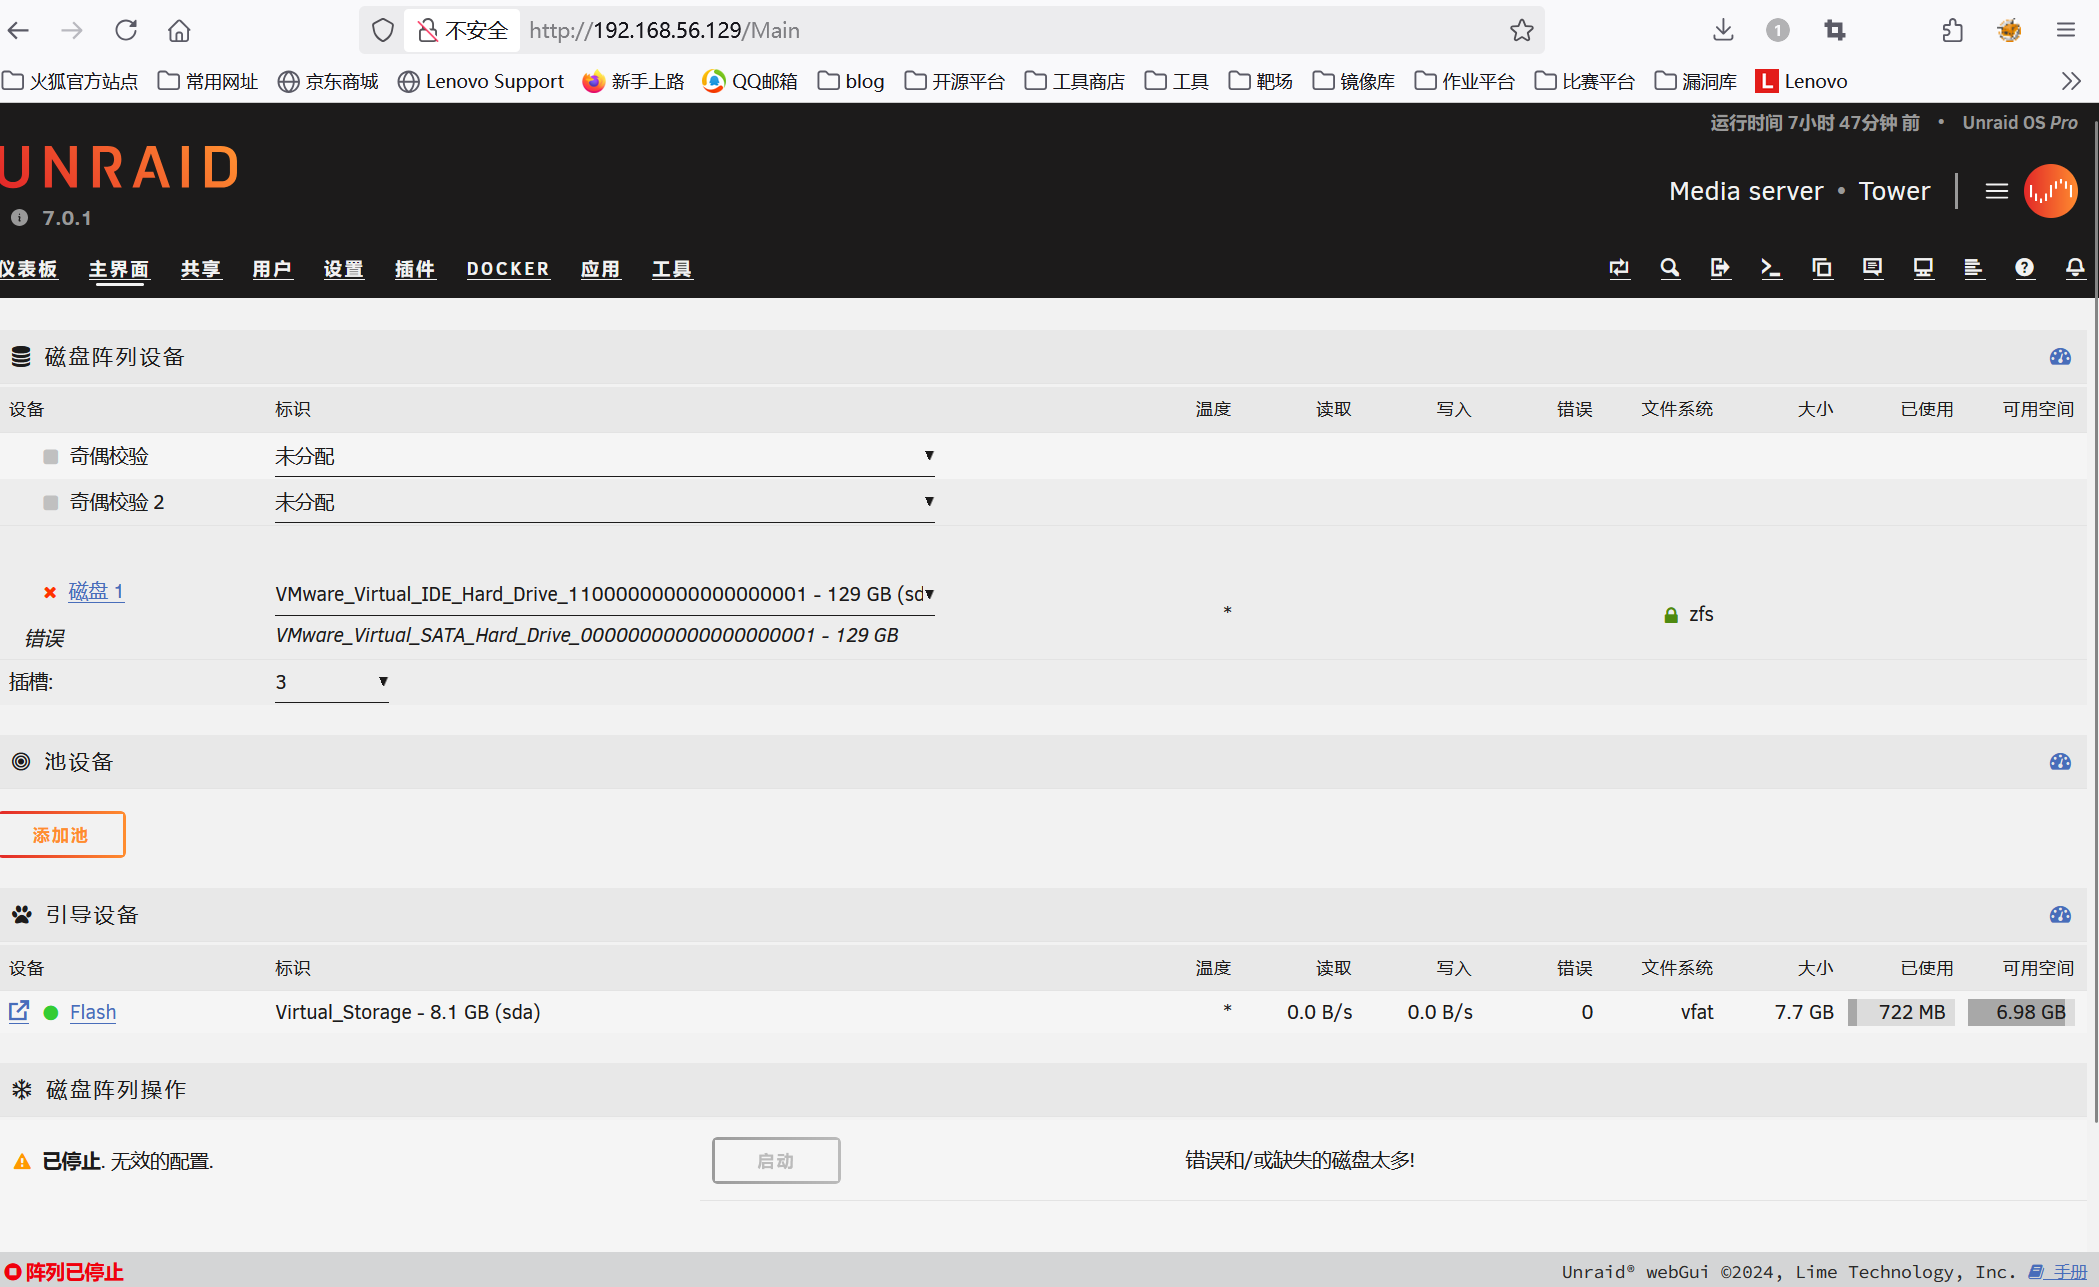Reload the current page
Image resolution: width=2099 pixels, height=1287 pixels.
point(126,30)
